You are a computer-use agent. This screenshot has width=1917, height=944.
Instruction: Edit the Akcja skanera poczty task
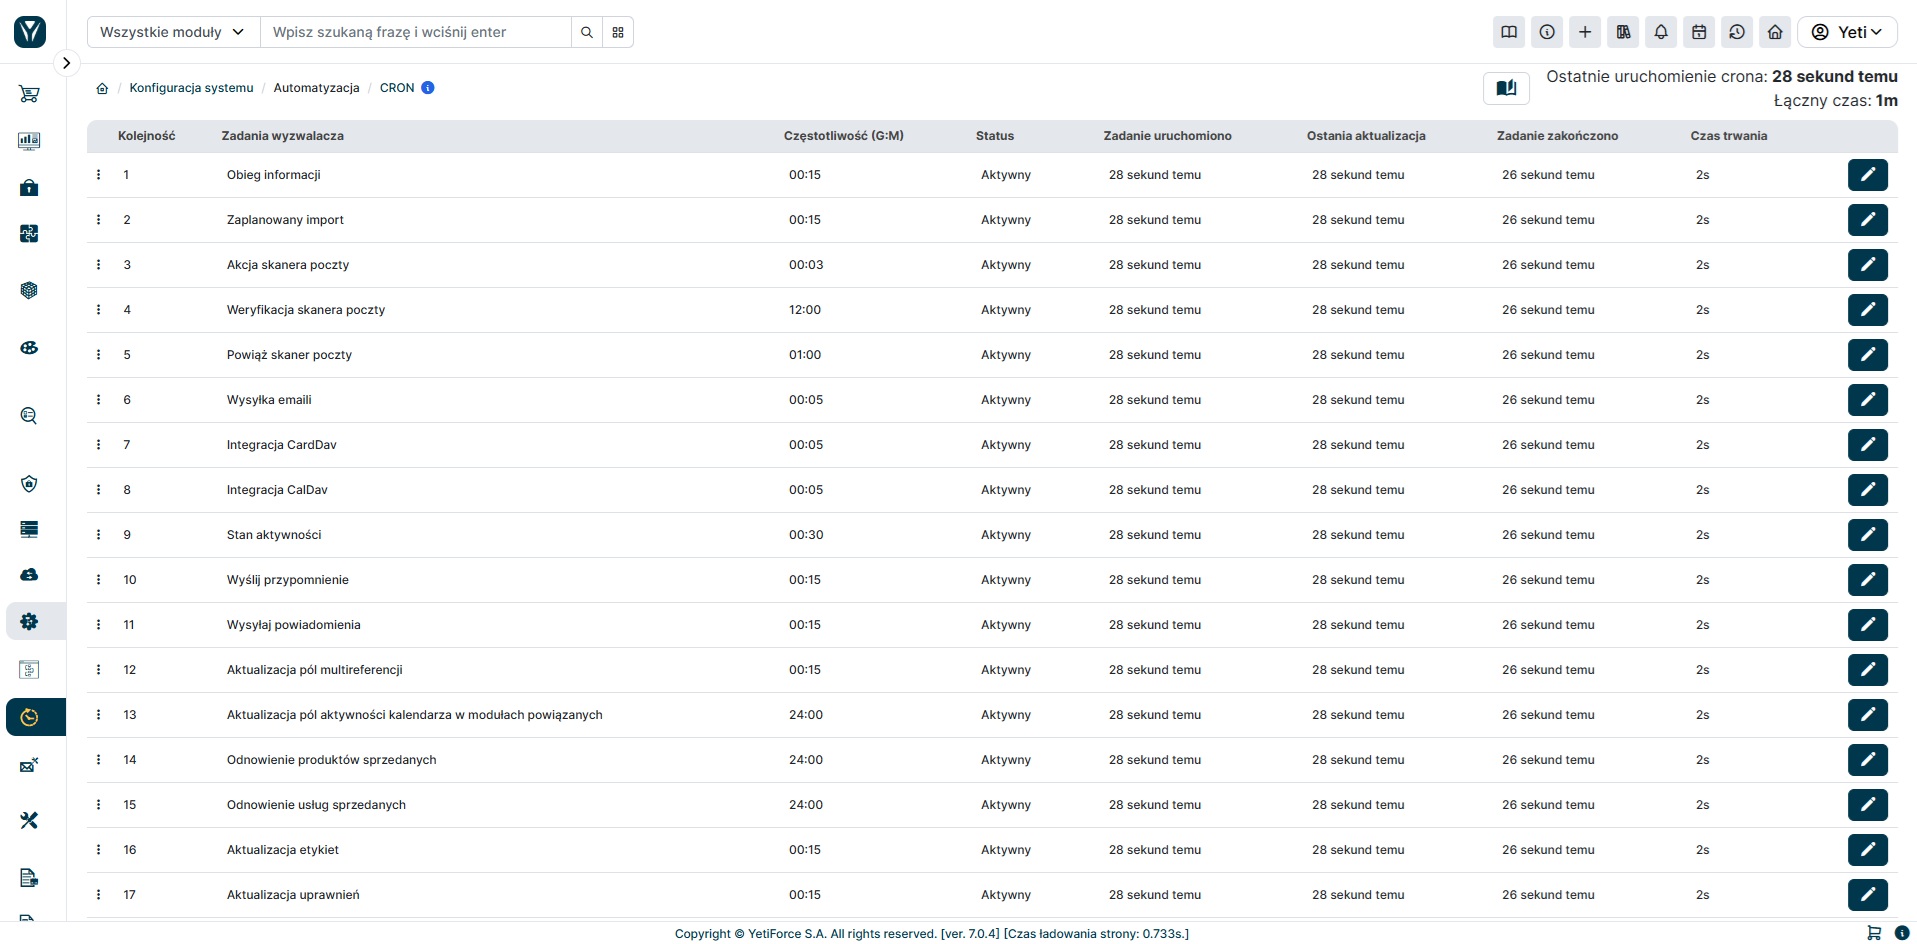[1867, 265]
